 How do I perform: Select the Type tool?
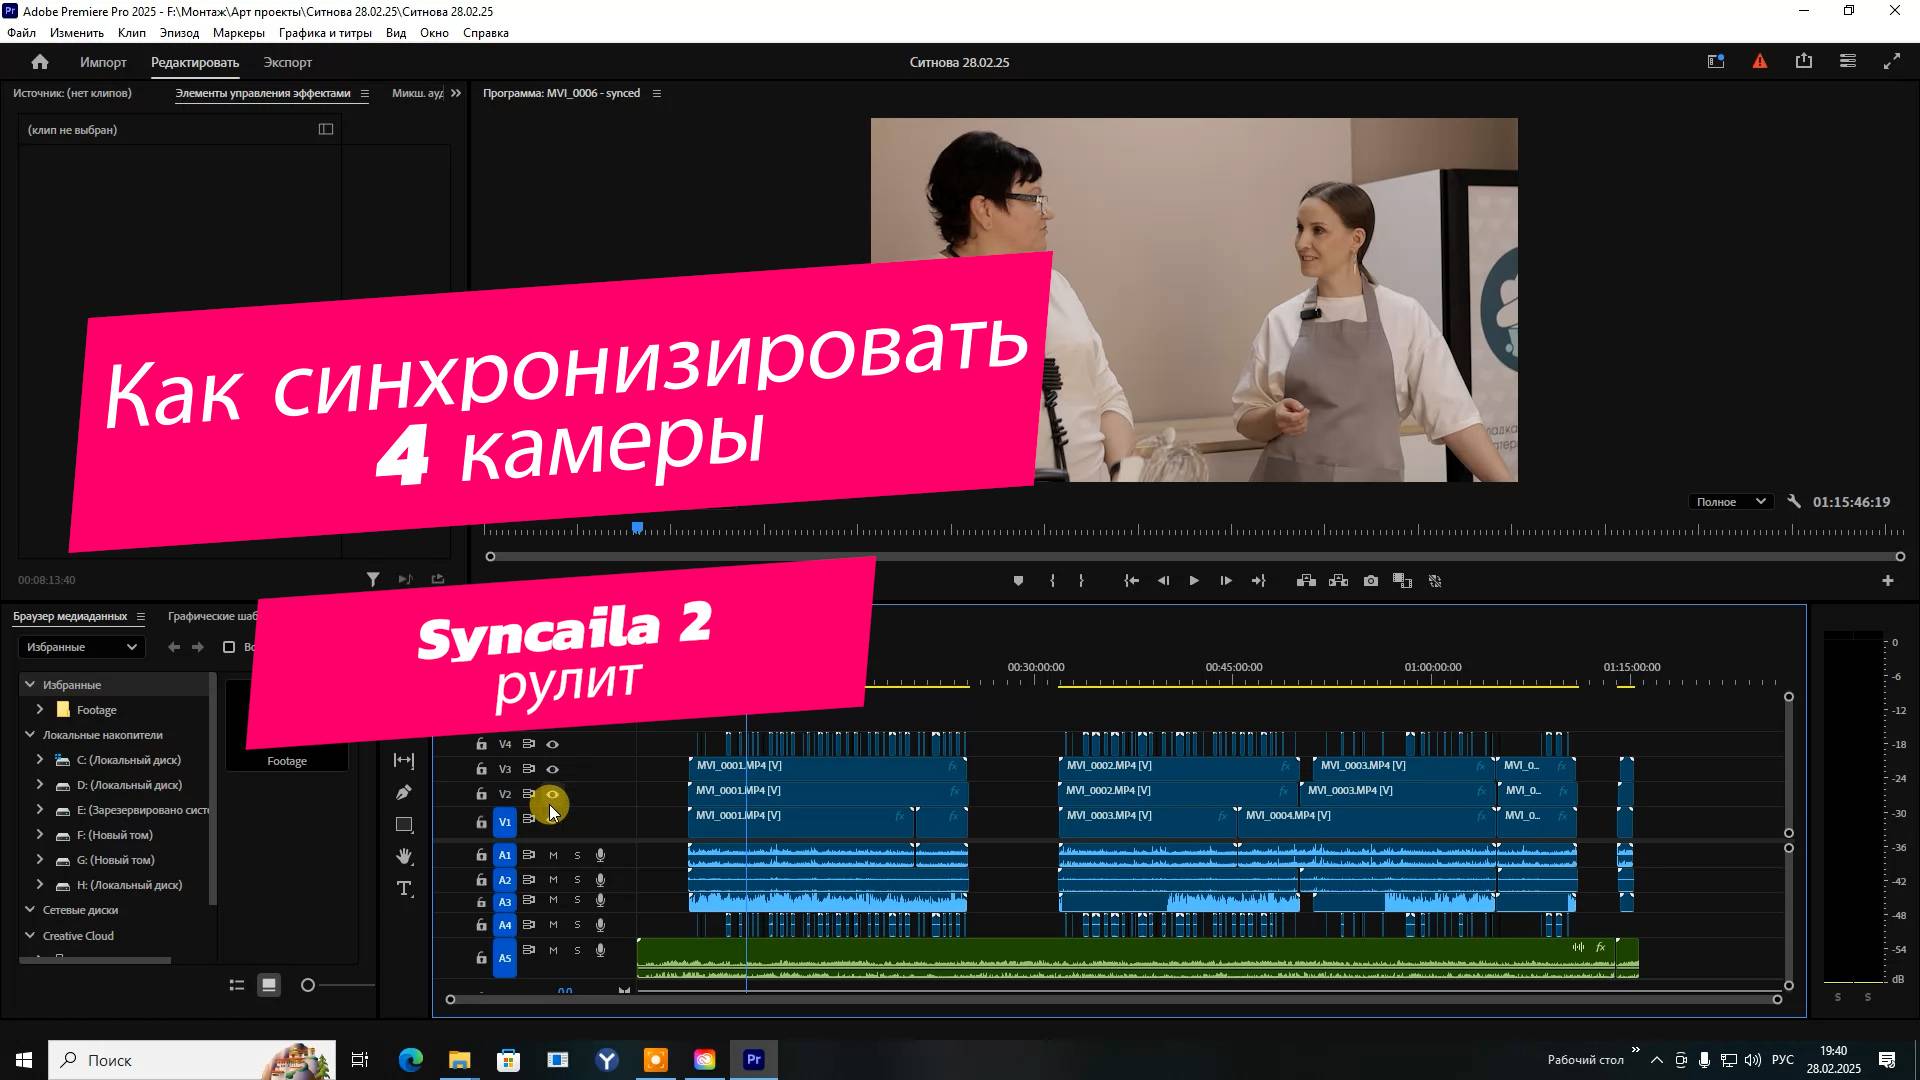point(404,889)
